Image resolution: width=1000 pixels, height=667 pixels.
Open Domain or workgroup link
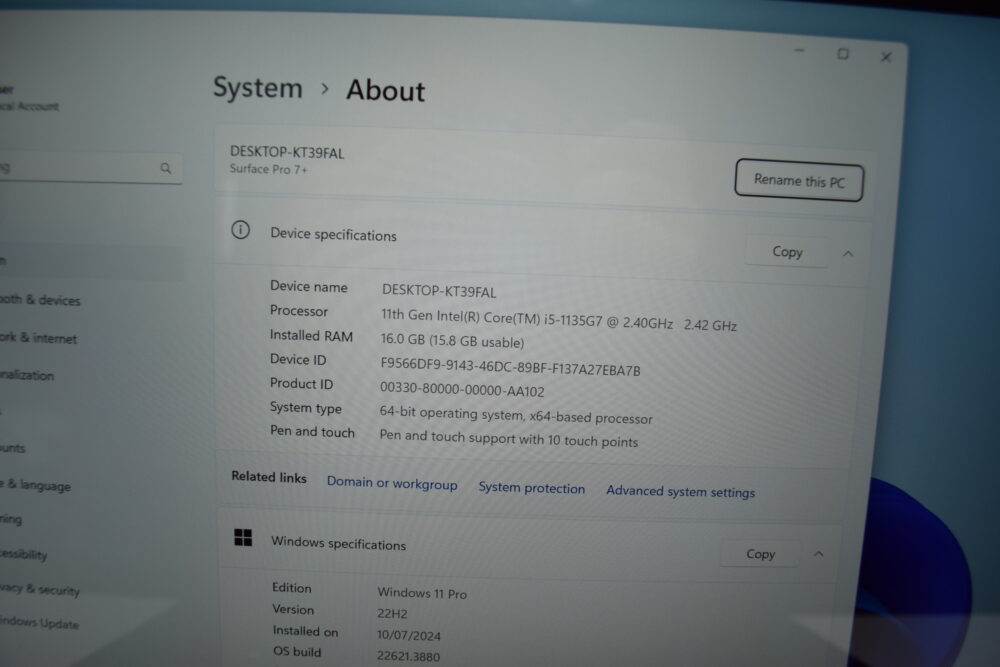pos(392,483)
